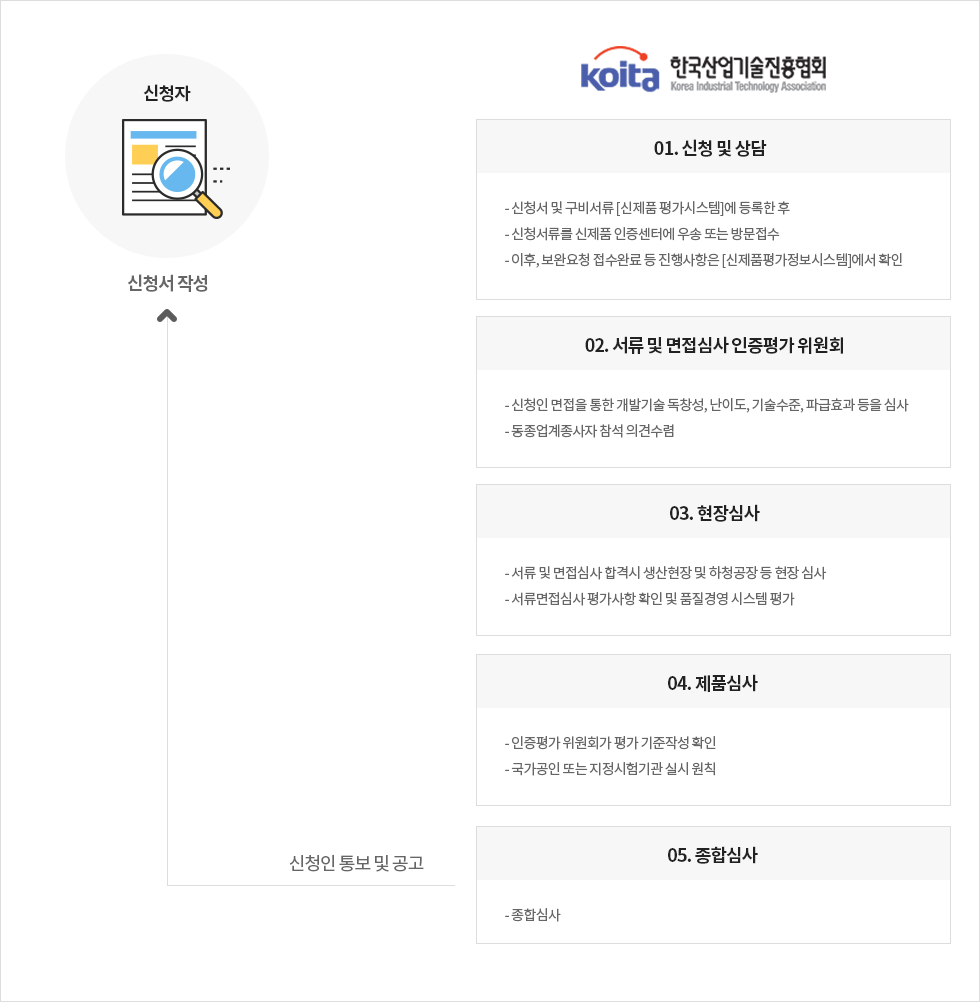Click the 신청자 label

point(167,93)
